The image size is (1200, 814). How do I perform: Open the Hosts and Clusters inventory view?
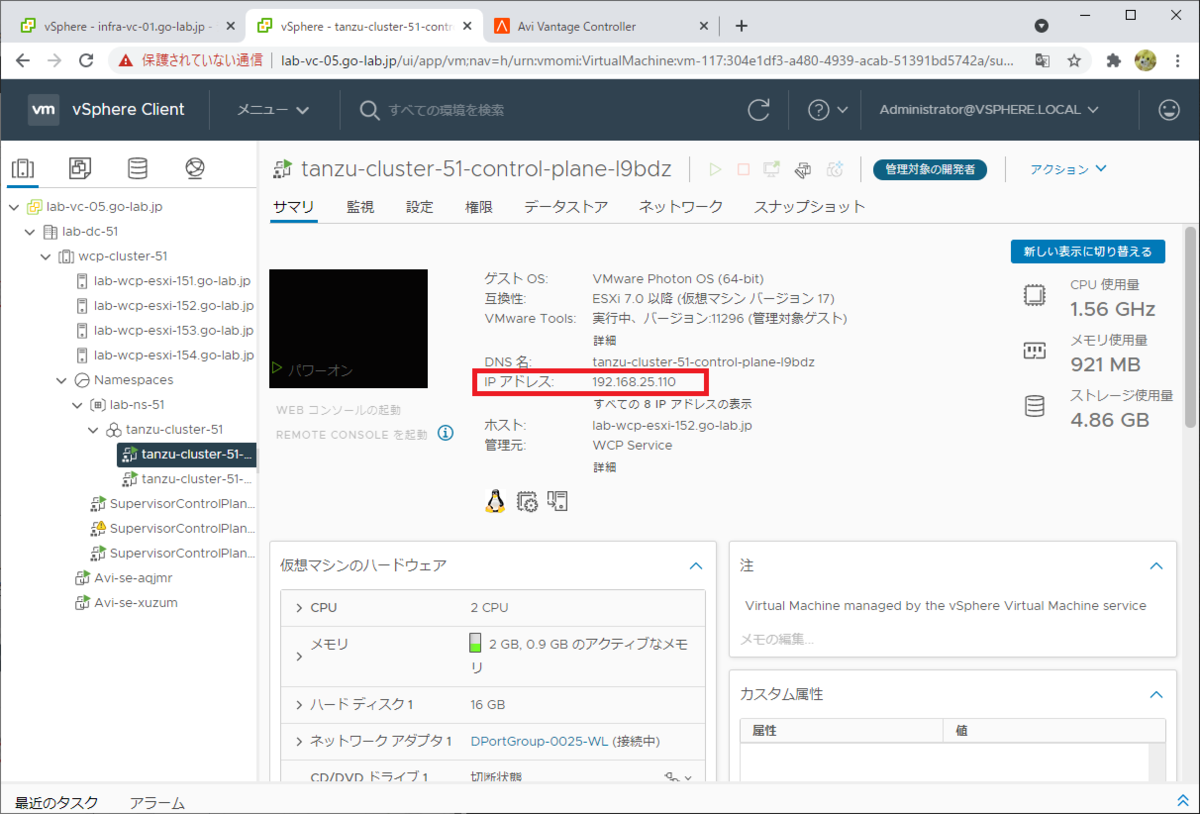tap(23, 168)
